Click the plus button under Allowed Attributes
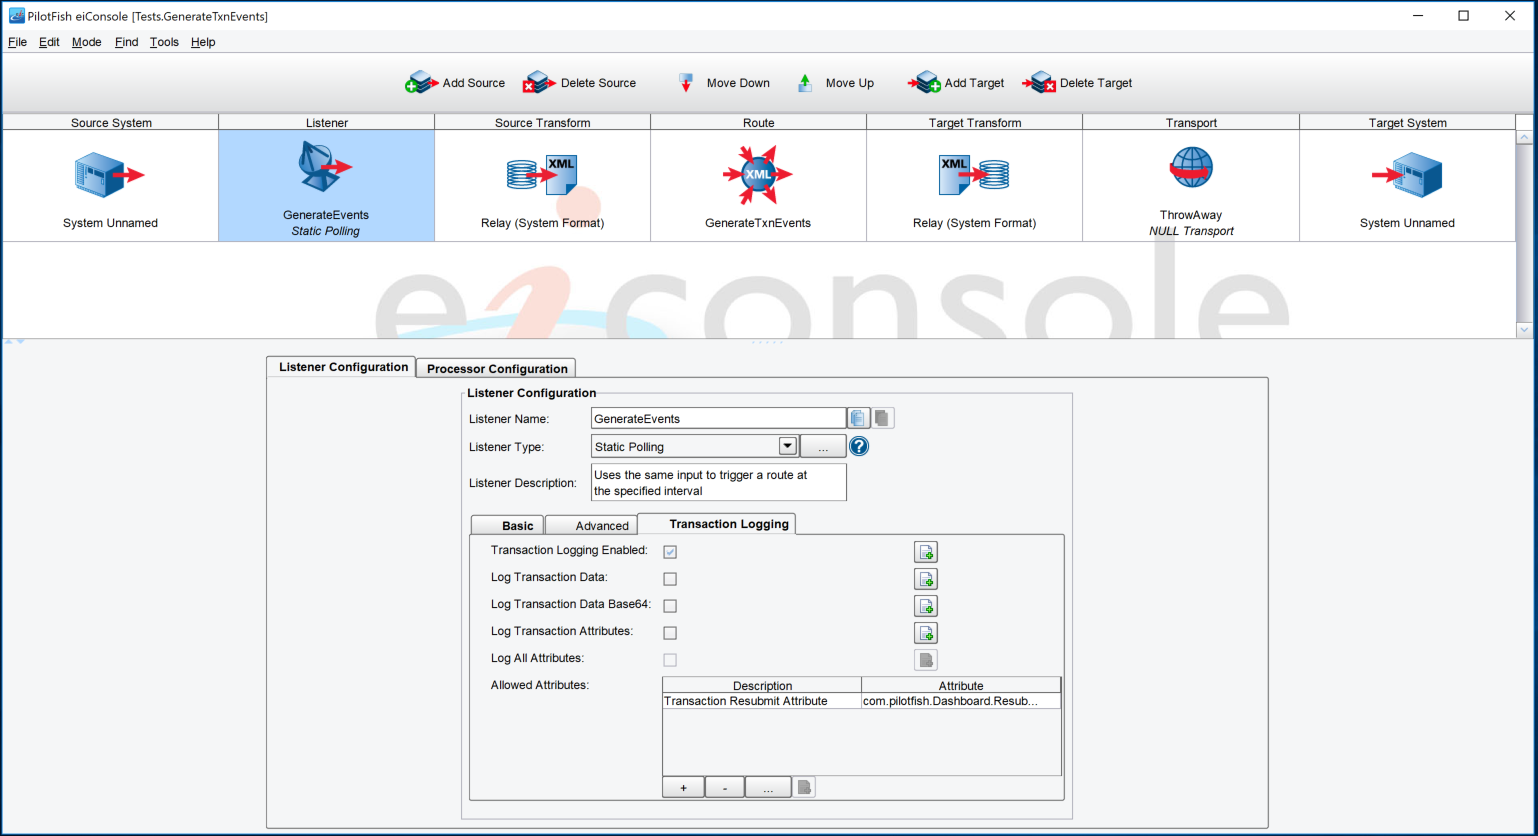This screenshot has width=1538, height=836. (683, 788)
